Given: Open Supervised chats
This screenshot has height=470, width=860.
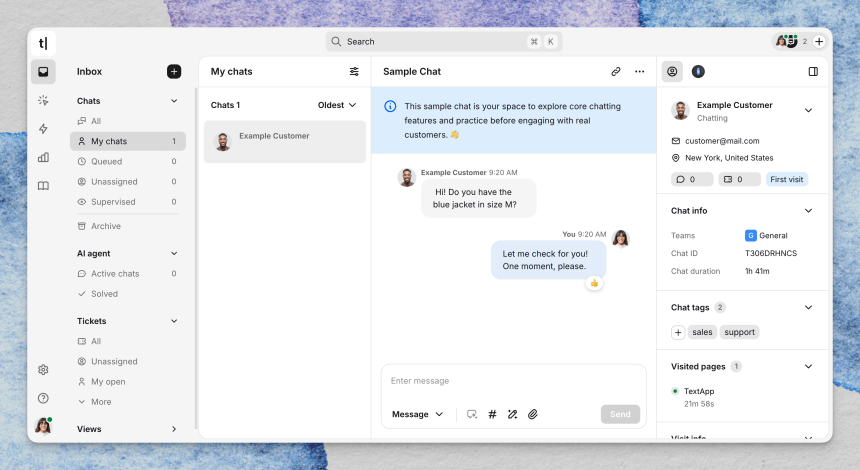Looking at the screenshot, I should (x=128, y=202).
